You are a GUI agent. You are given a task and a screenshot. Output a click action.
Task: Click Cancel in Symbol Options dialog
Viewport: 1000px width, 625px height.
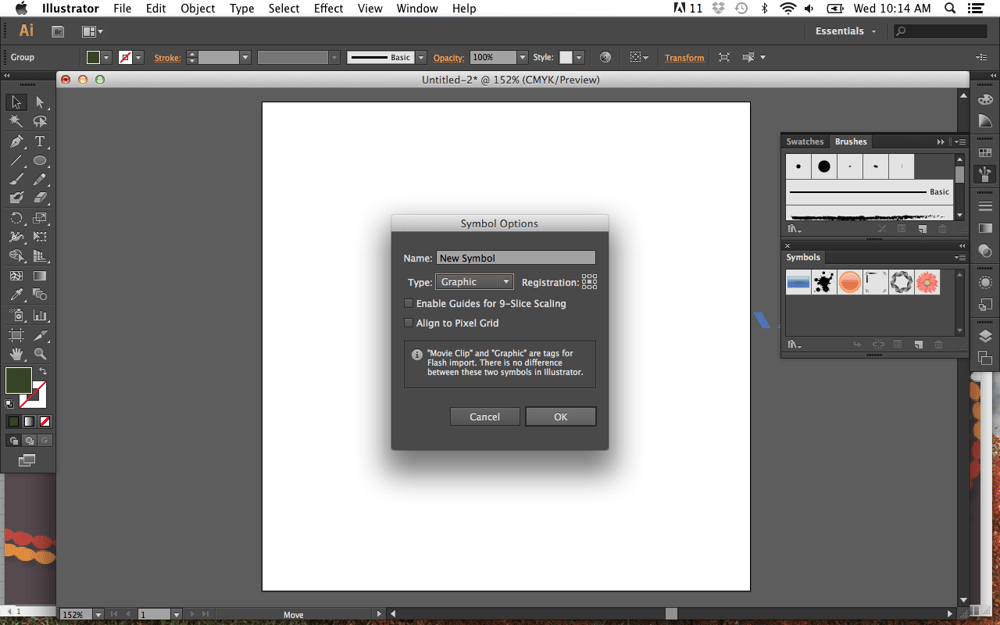485,416
